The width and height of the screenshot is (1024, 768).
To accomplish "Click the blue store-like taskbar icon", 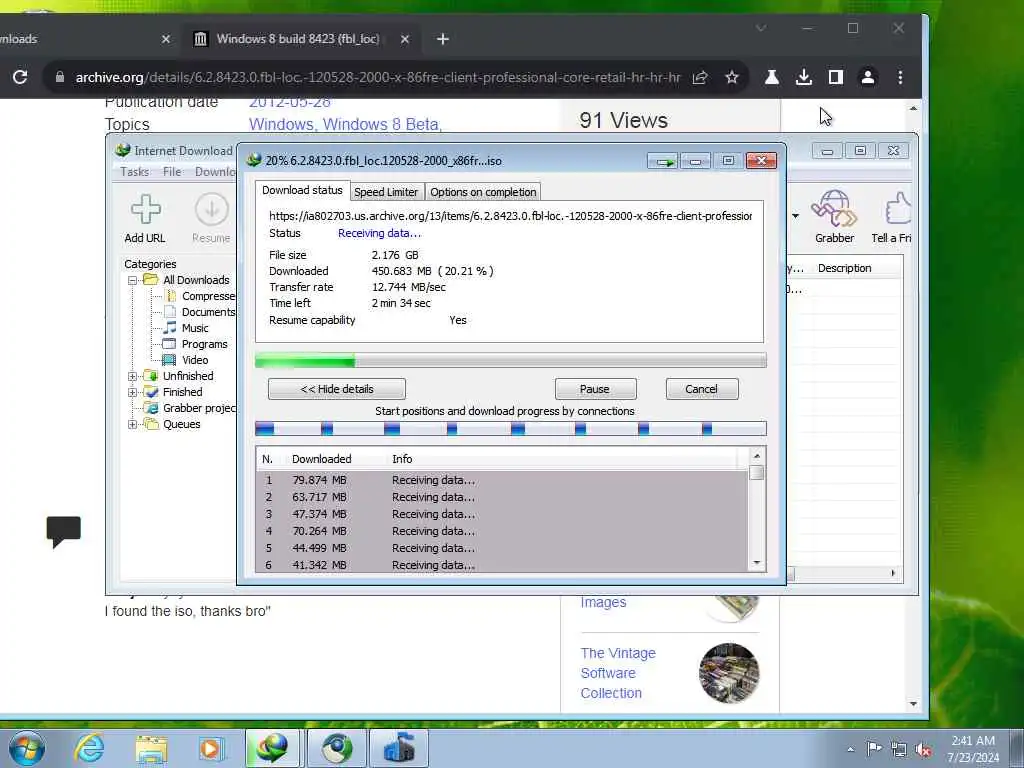I will pos(399,748).
